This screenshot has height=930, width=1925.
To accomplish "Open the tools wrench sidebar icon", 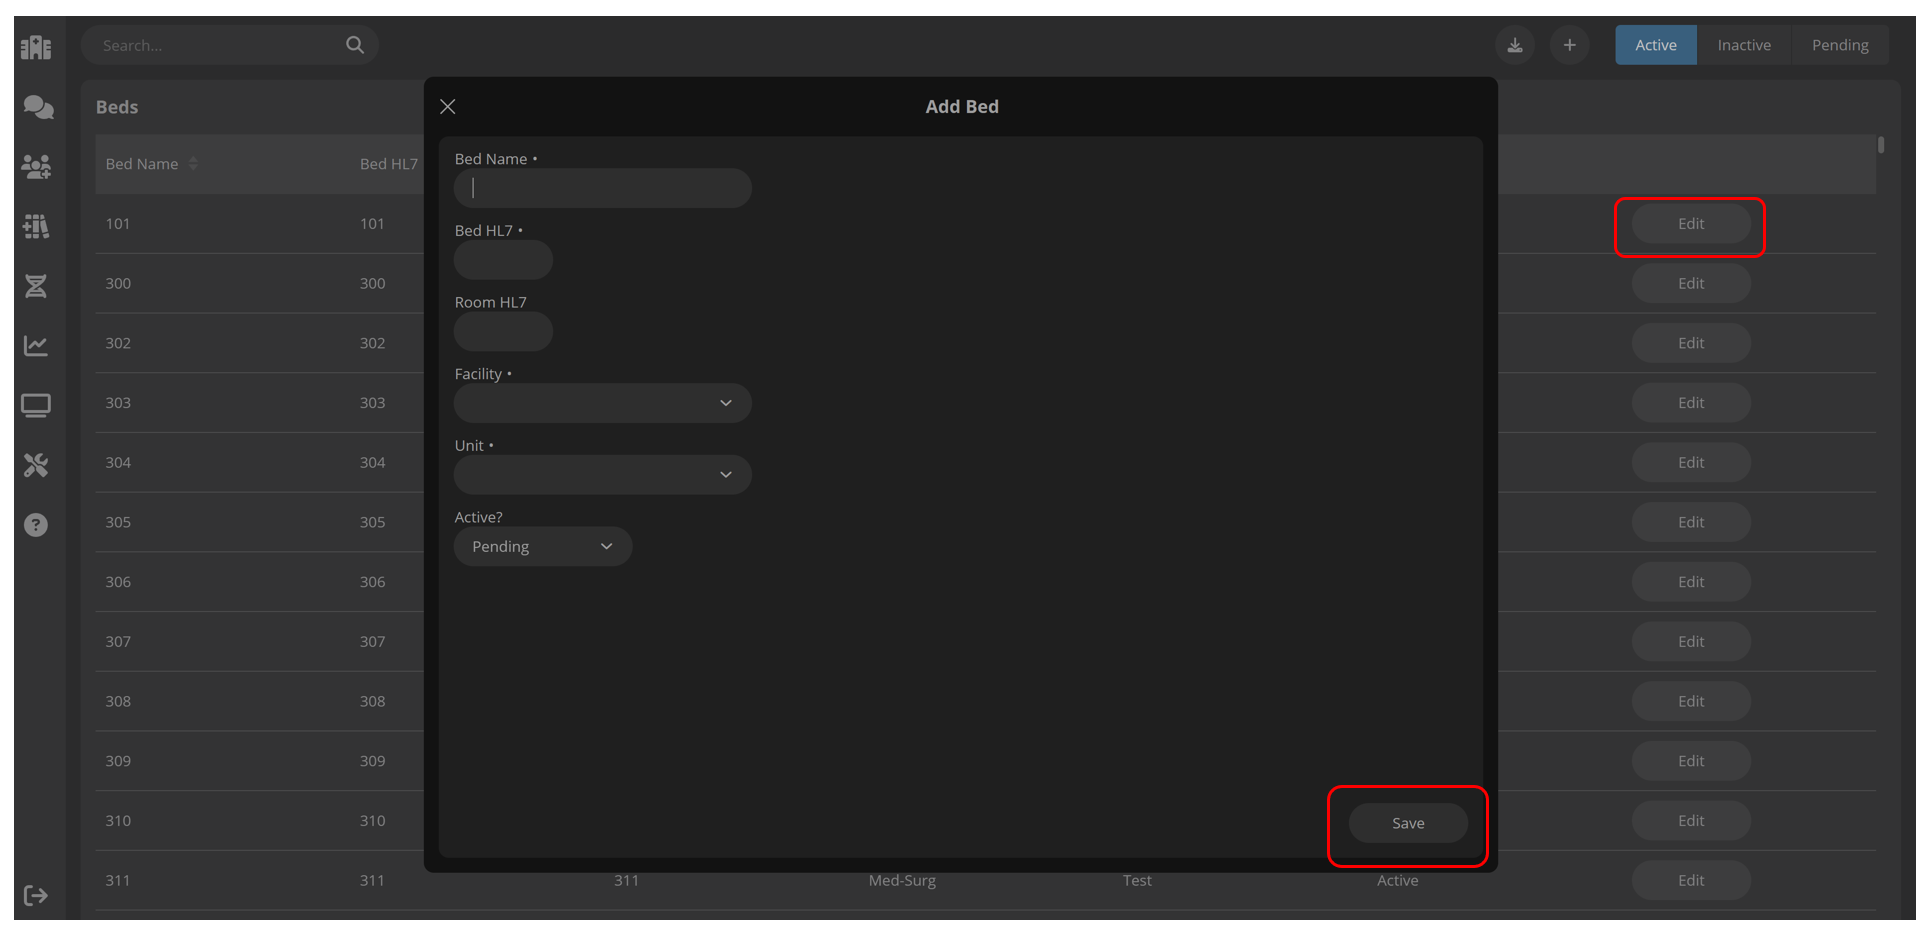I will coord(36,465).
